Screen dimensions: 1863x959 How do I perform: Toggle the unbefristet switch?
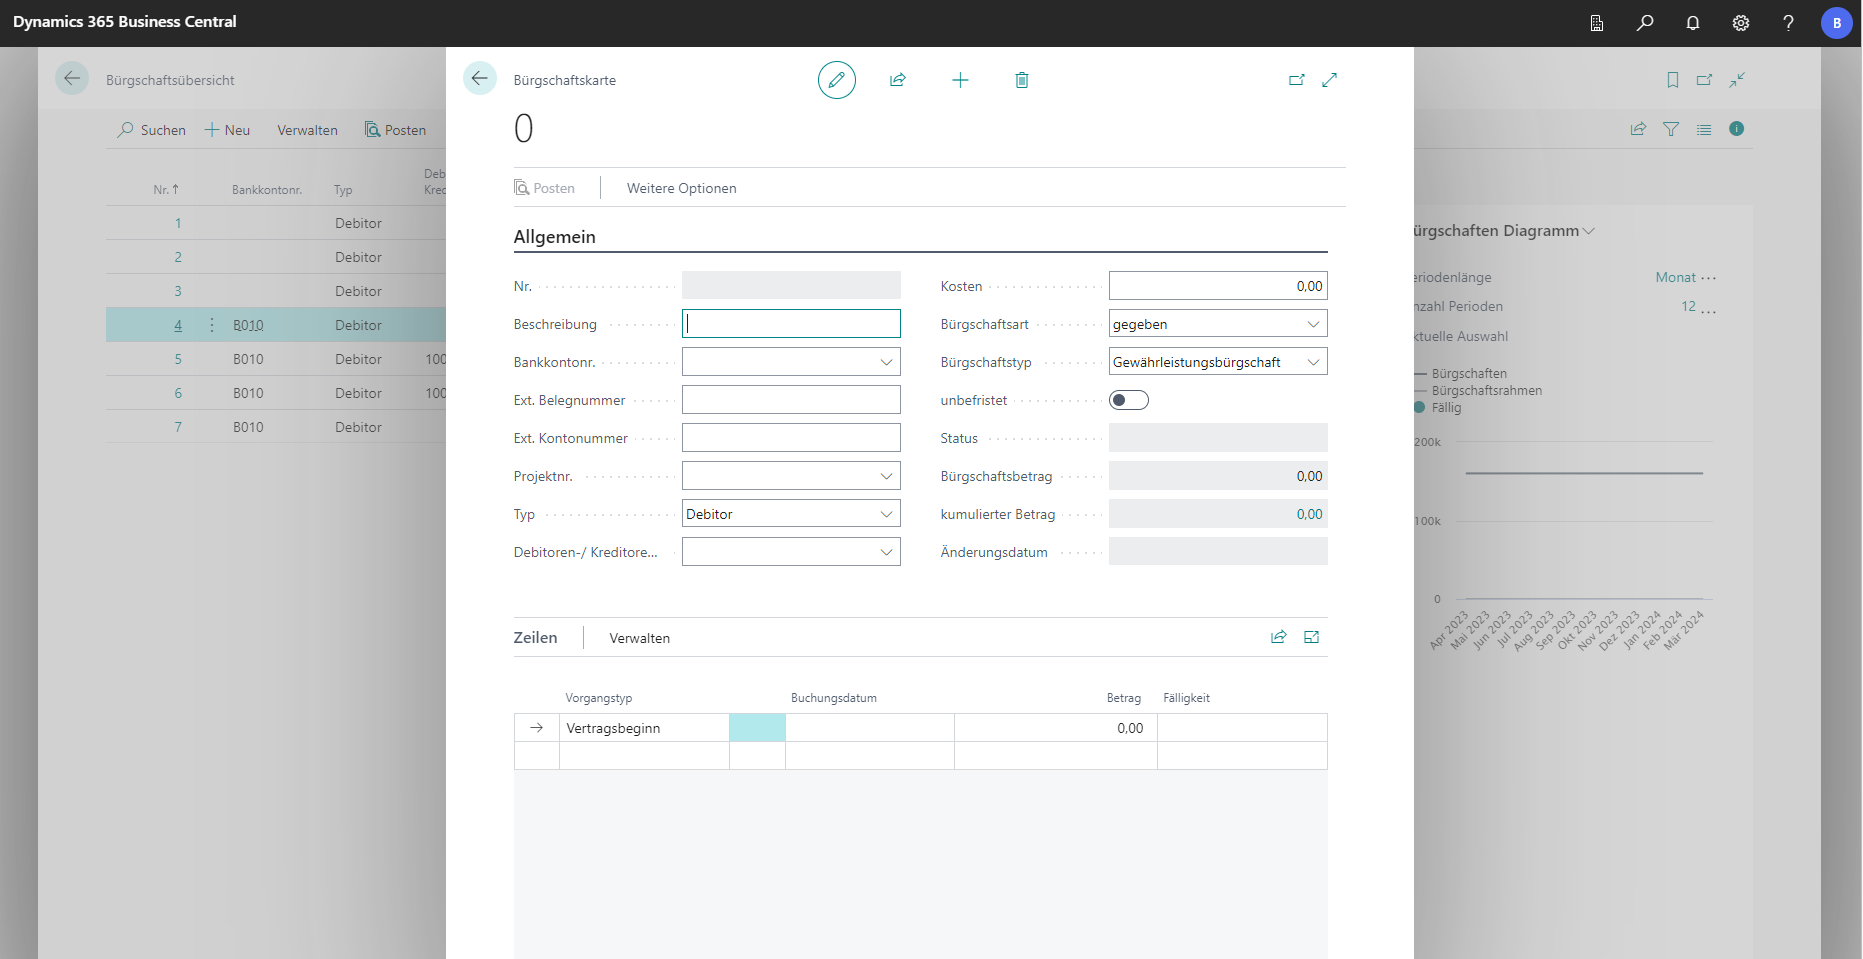(x=1128, y=400)
